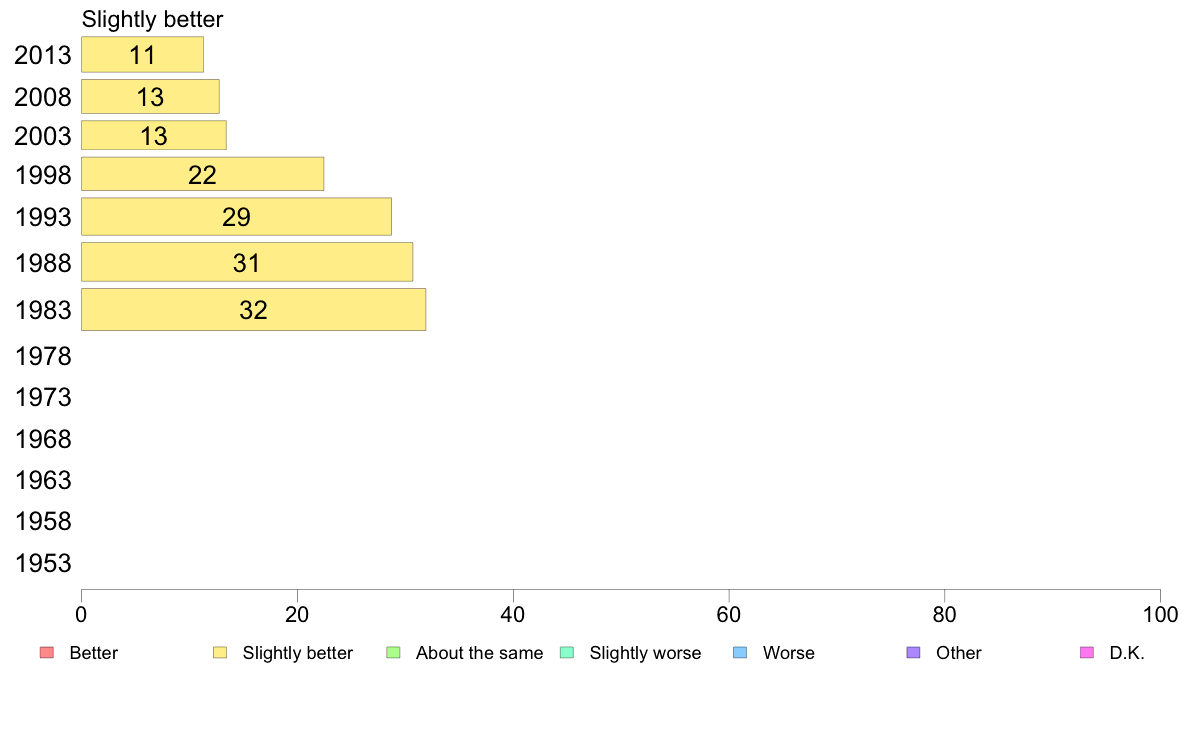Screen dimensions: 1188x736
Task: Click the 1953 year axis label
Action: click(x=43, y=563)
